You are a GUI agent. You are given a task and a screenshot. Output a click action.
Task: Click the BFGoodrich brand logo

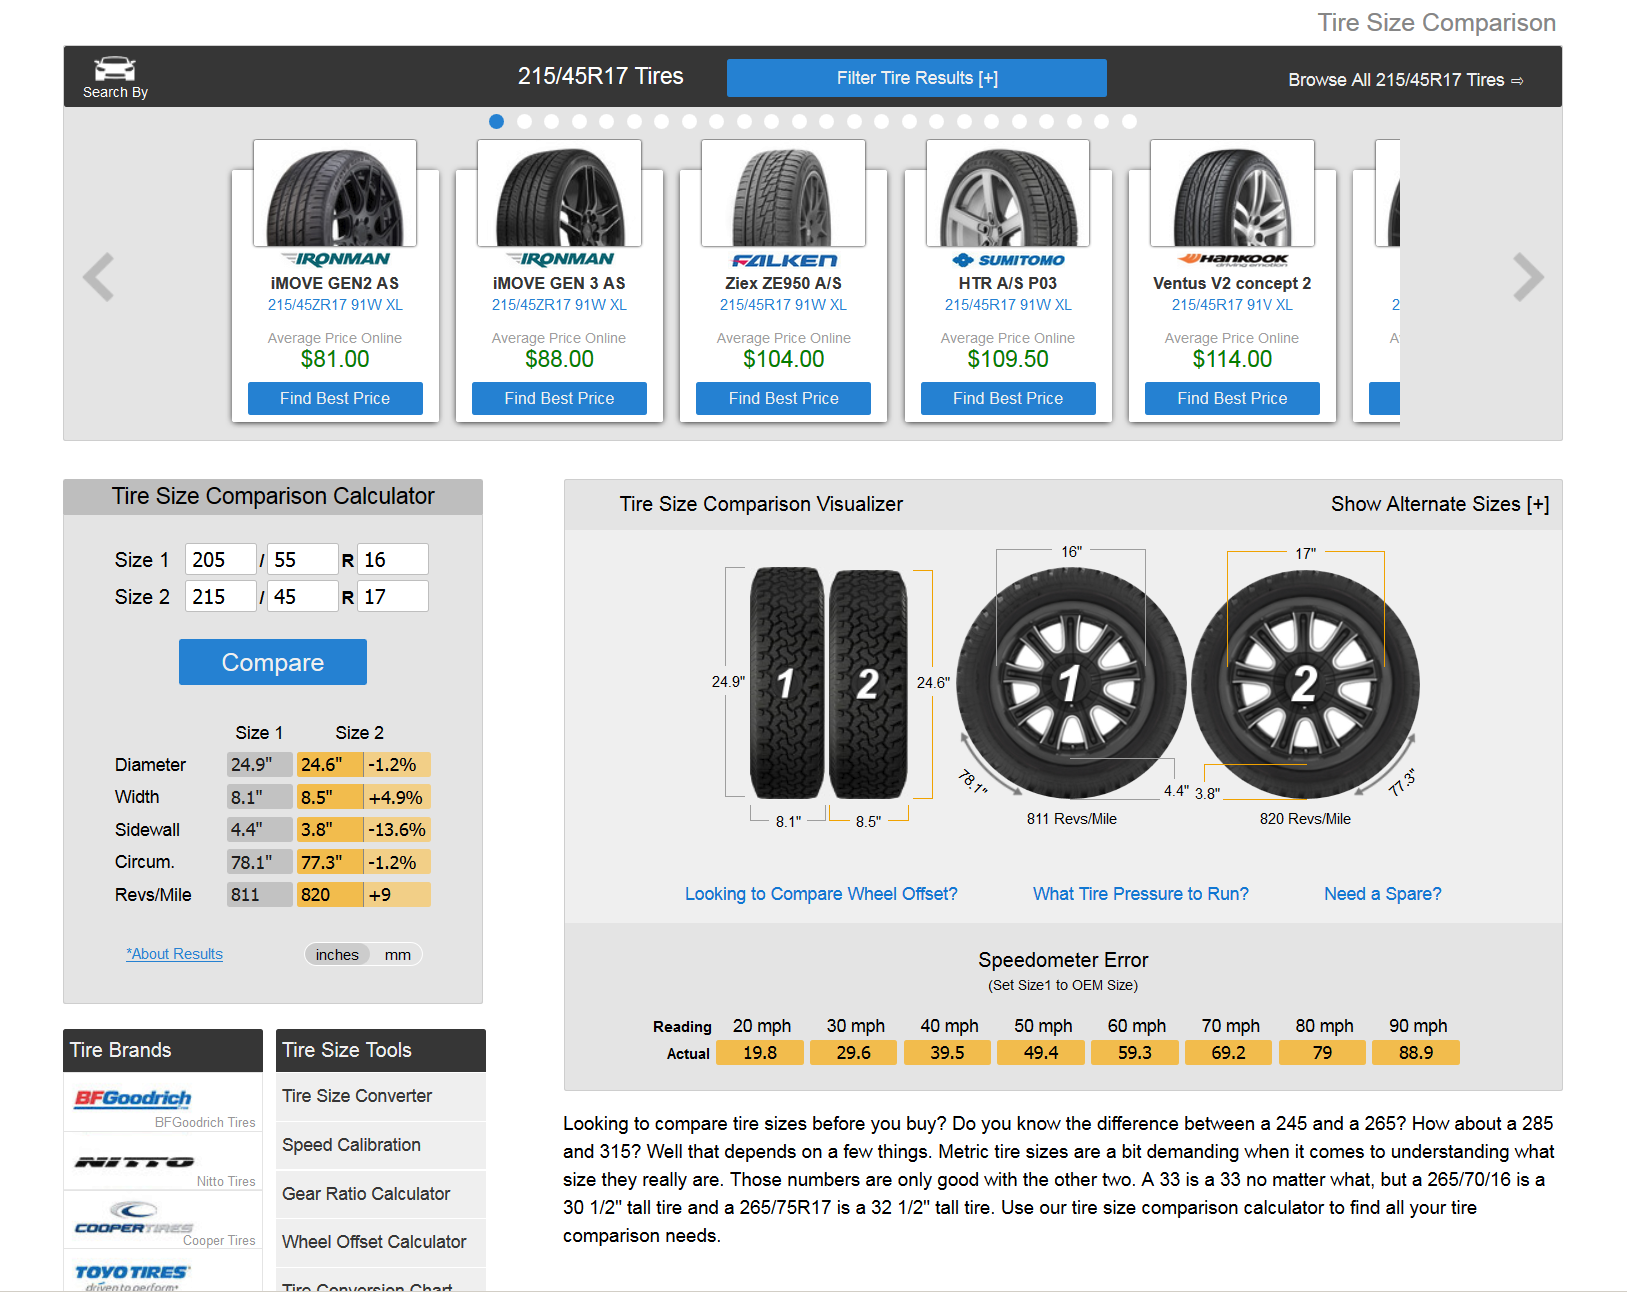(133, 1099)
